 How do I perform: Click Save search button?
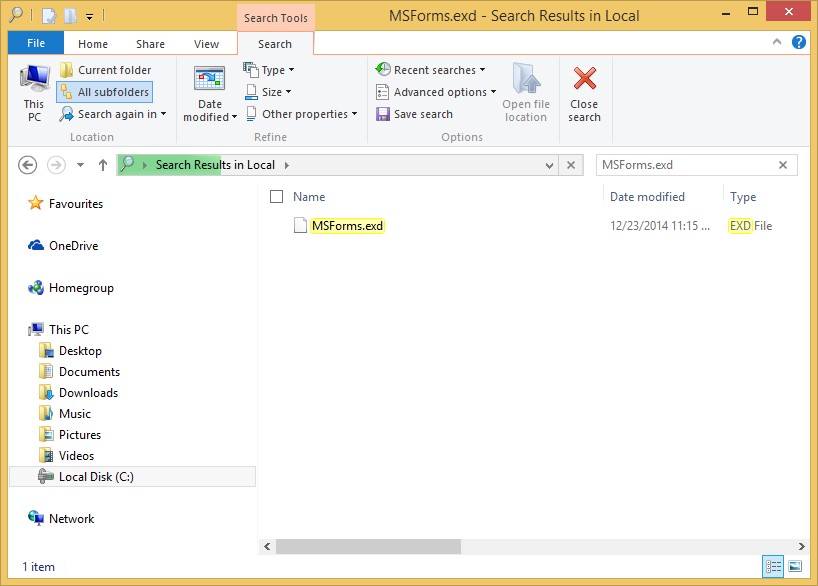(415, 114)
